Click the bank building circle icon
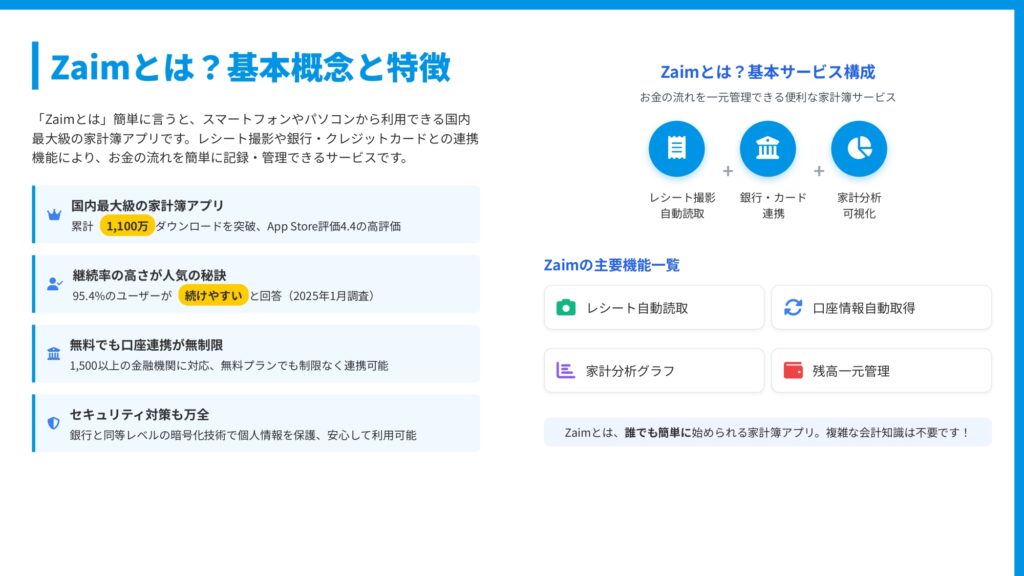The width and height of the screenshot is (1024, 576). pos(768,149)
